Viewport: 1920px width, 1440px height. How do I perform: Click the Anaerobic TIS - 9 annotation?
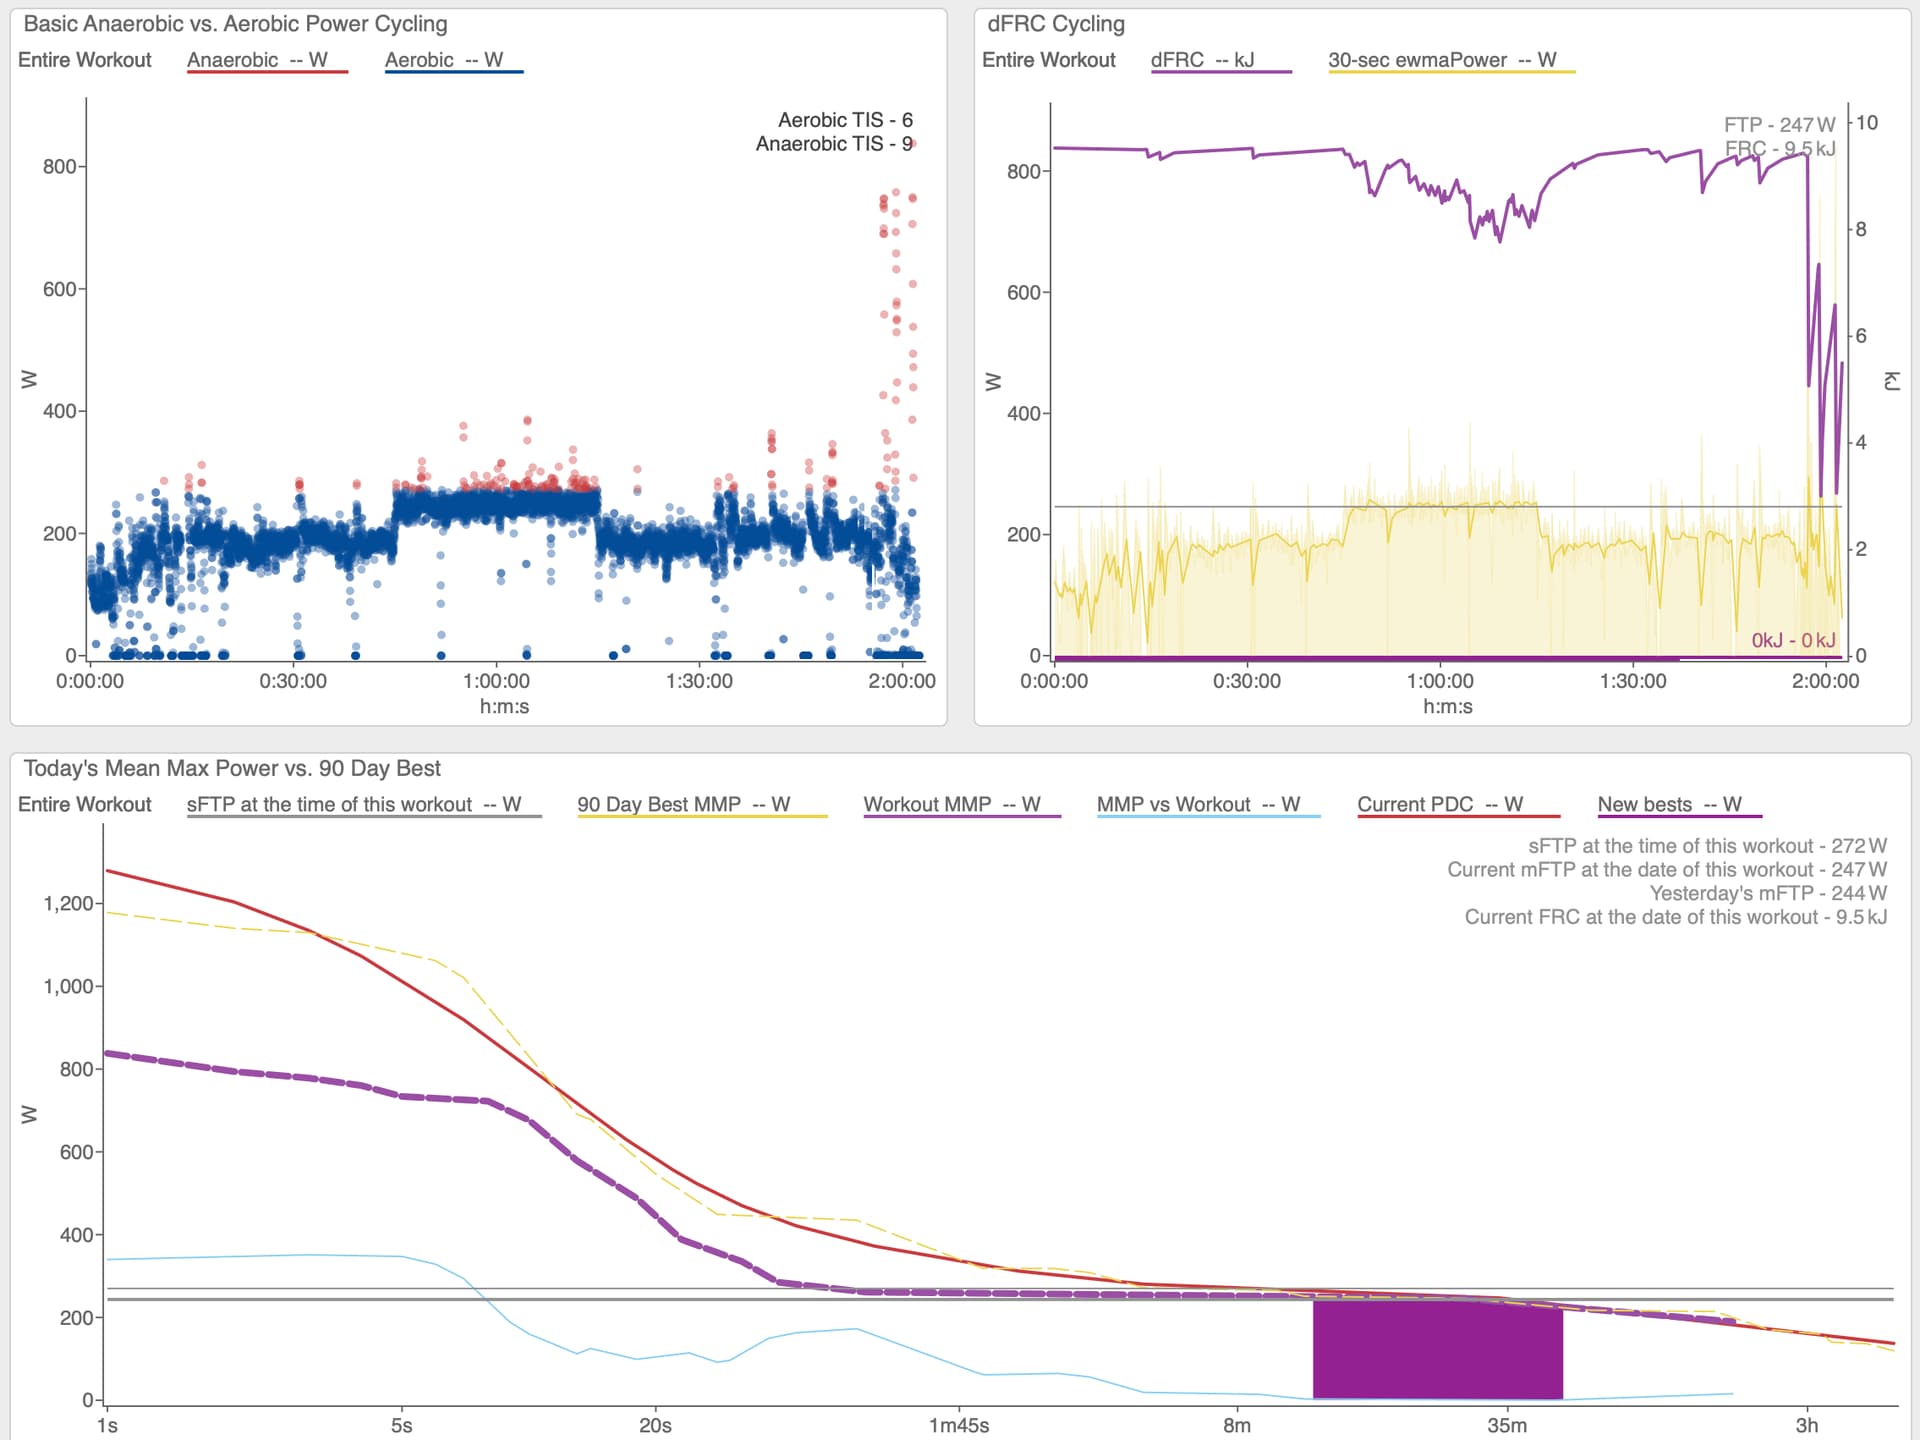tap(834, 144)
